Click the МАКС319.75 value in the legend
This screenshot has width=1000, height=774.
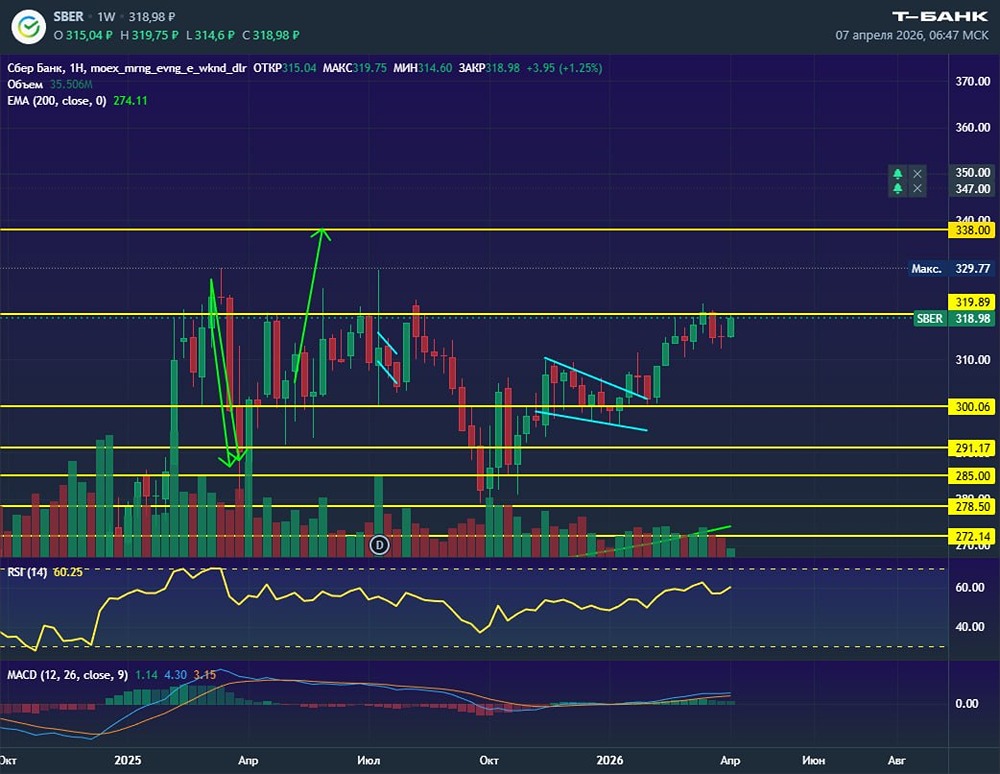355,68
